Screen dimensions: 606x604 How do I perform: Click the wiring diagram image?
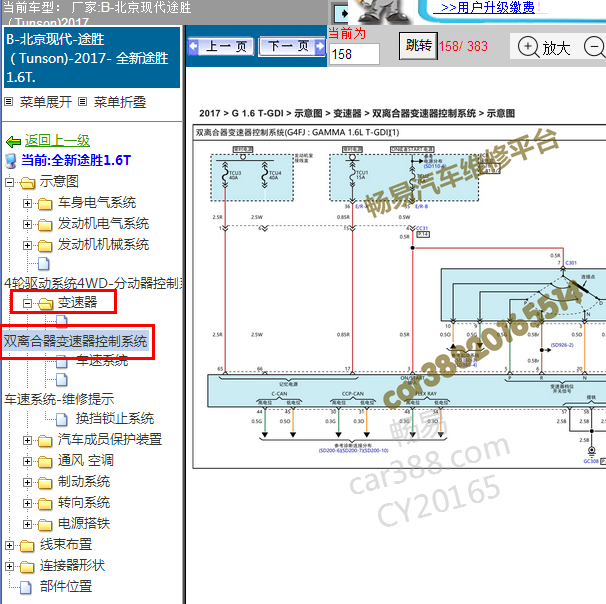click(x=399, y=297)
